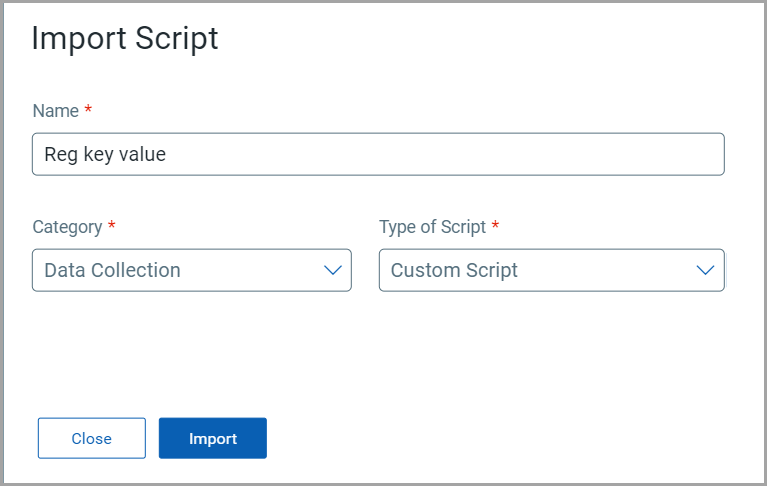Open the Category dropdown

coord(191,271)
